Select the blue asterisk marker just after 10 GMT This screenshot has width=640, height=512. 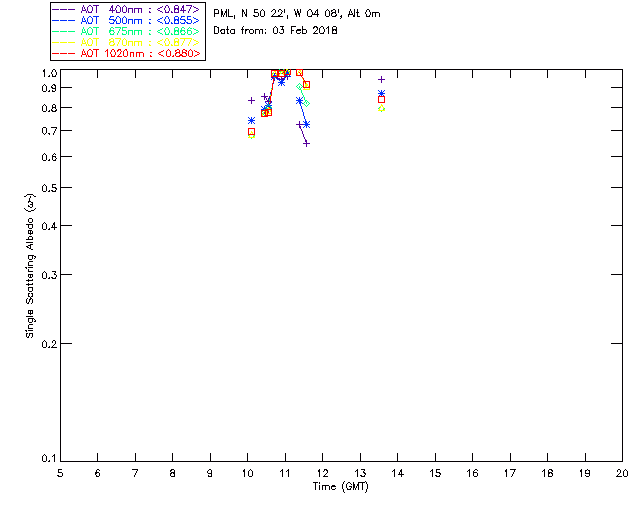(x=251, y=121)
